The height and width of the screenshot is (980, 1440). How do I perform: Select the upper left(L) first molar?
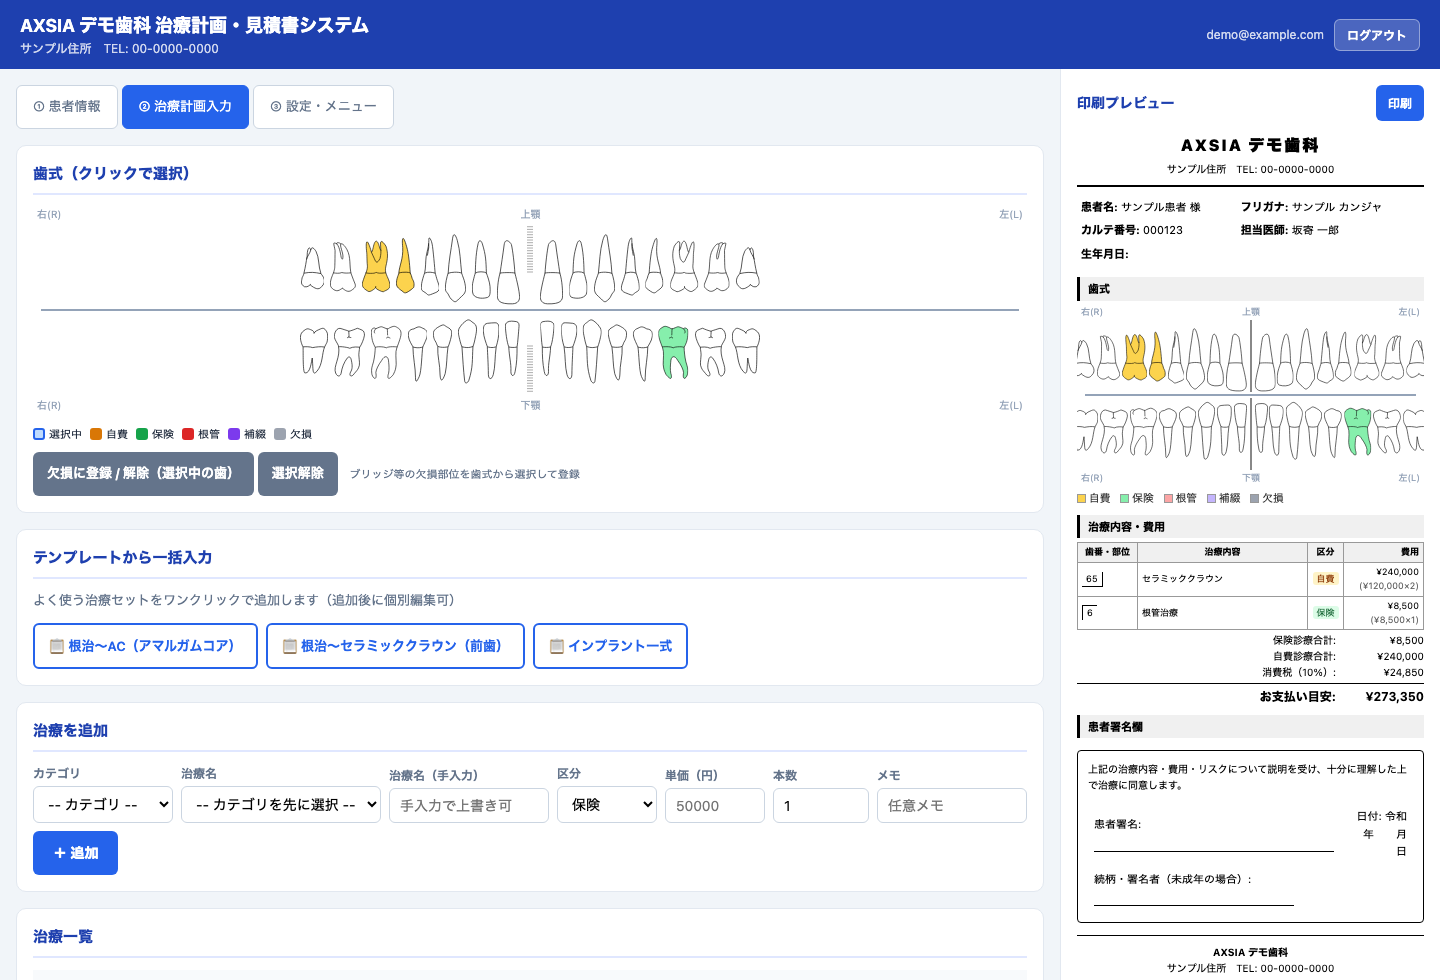coord(684,267)
